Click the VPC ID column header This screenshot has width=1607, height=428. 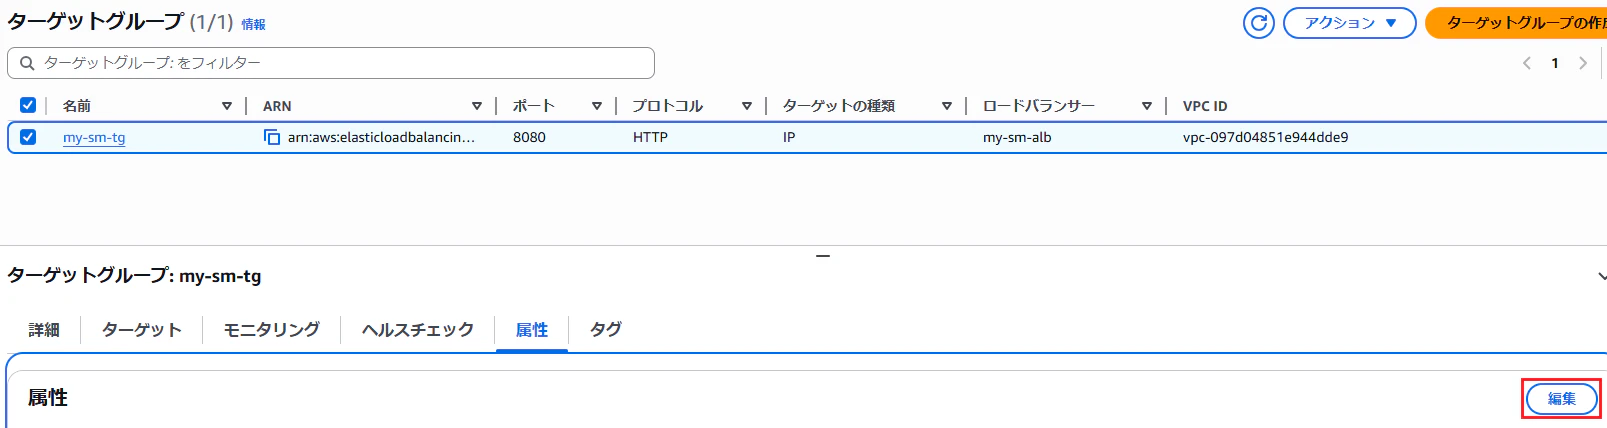[1205, 106]
